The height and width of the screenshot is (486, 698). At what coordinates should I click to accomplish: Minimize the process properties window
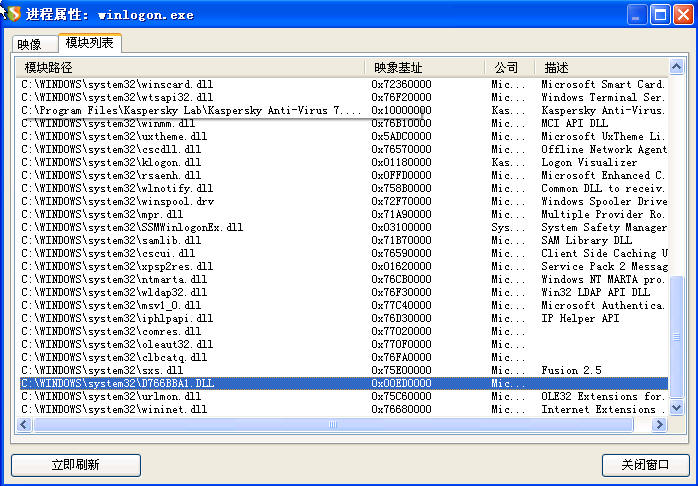coord(637,15)
